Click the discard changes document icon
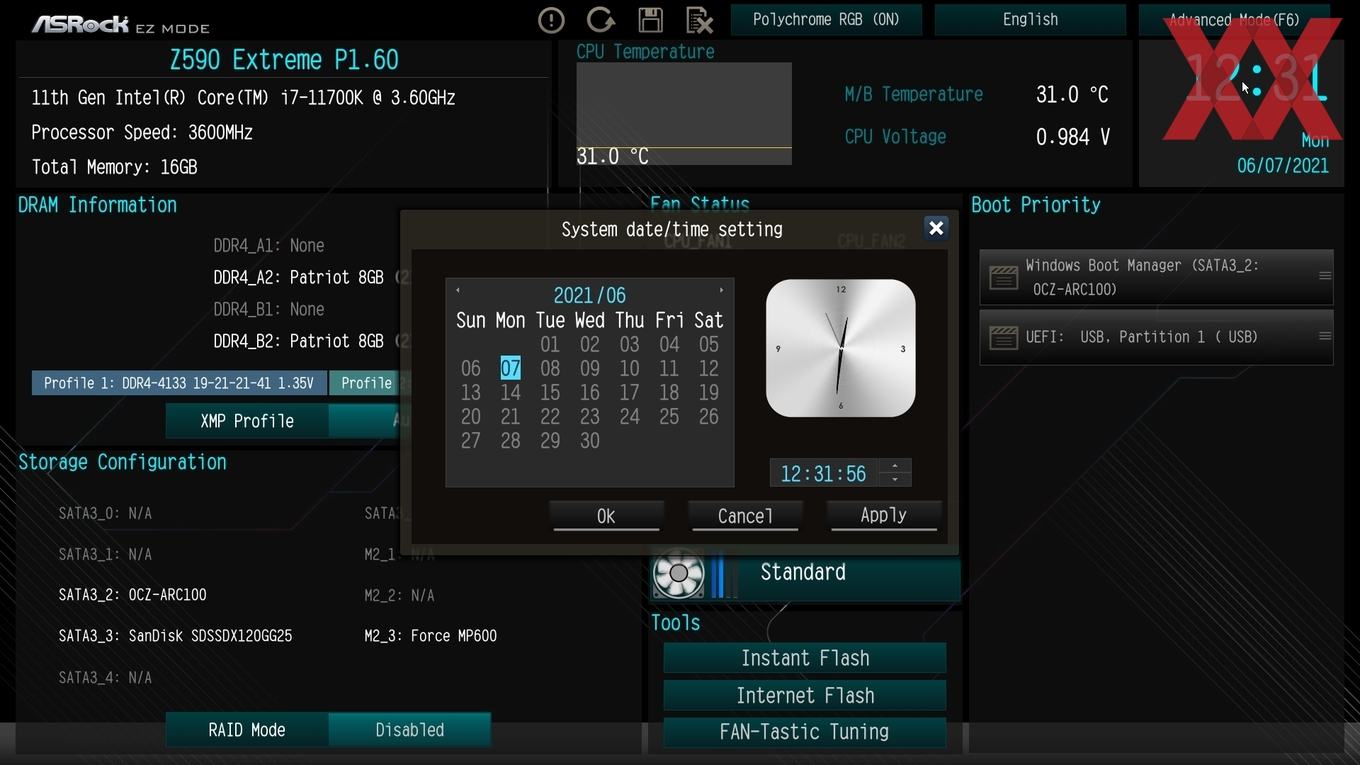This screenshot has width=1360, height=765. click(x=699, y=20)
